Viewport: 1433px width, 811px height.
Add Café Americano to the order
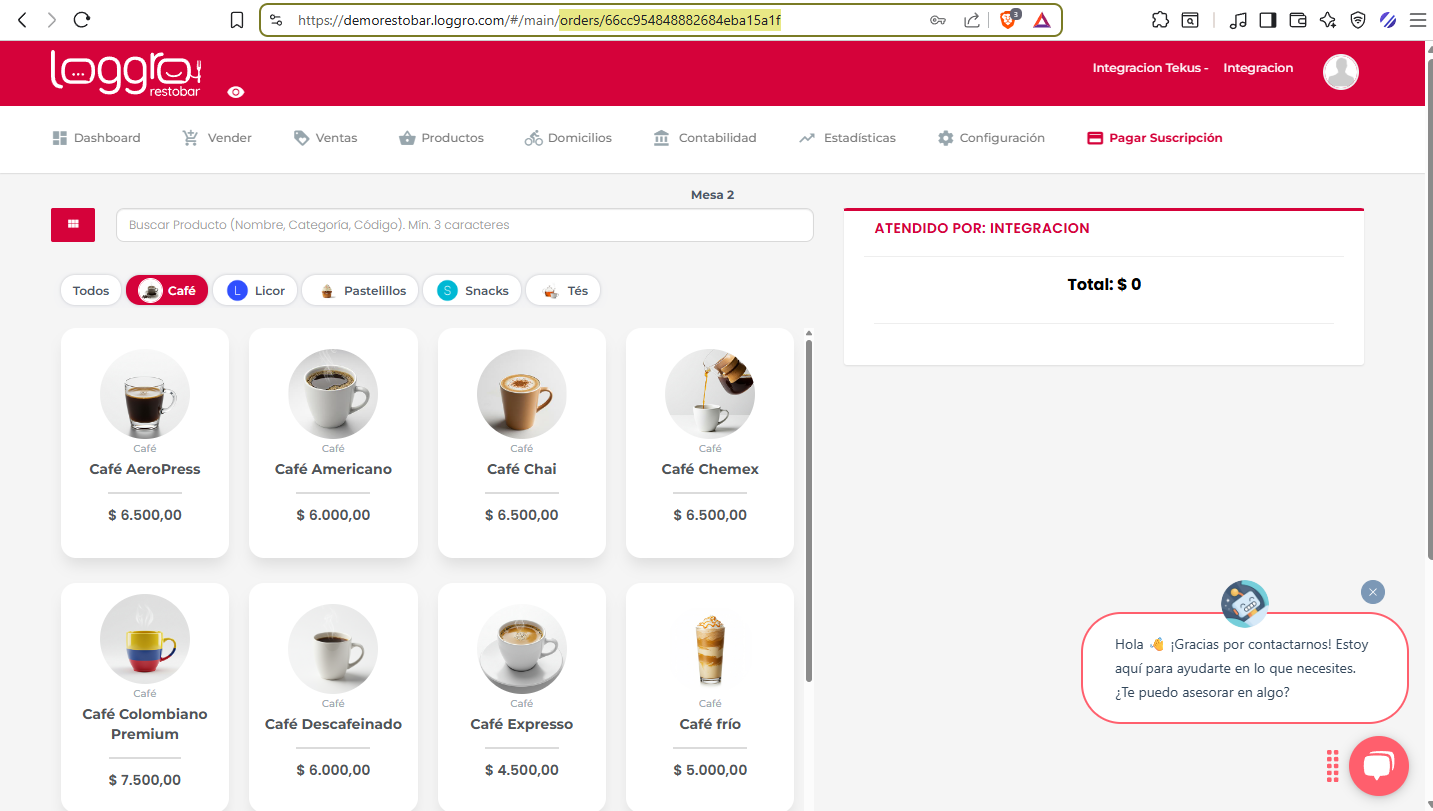pyautogui.click(x=333, y=443)
